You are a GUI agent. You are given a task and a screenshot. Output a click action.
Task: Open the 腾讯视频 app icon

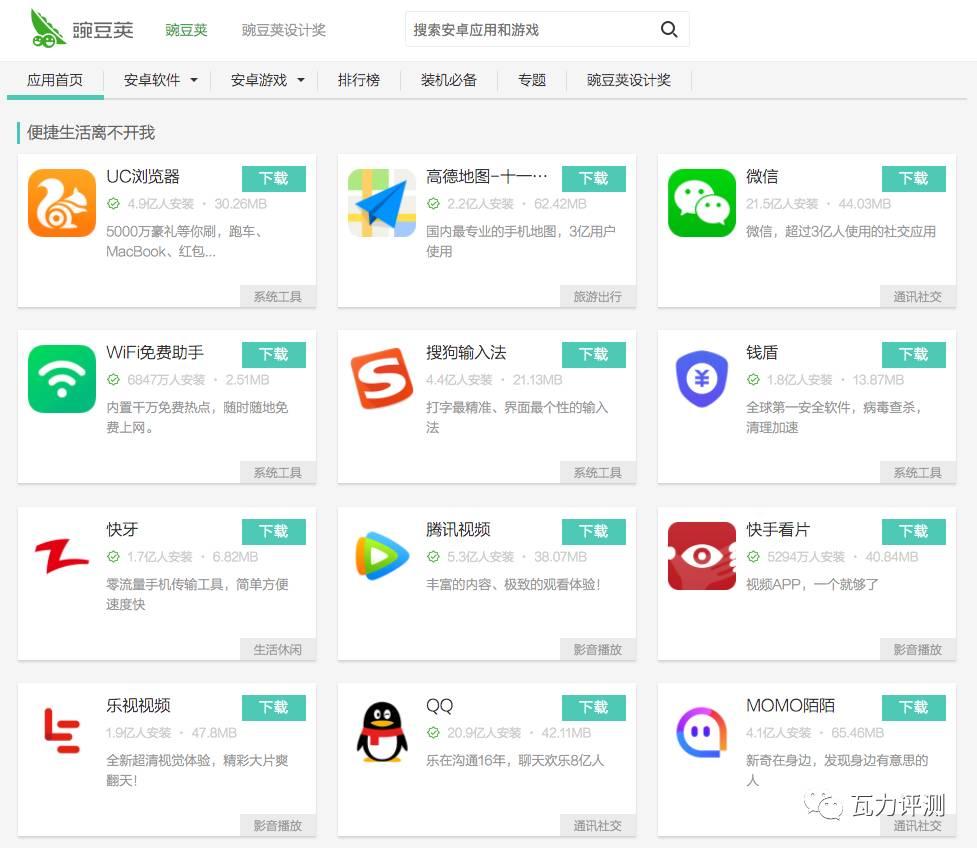382,556
